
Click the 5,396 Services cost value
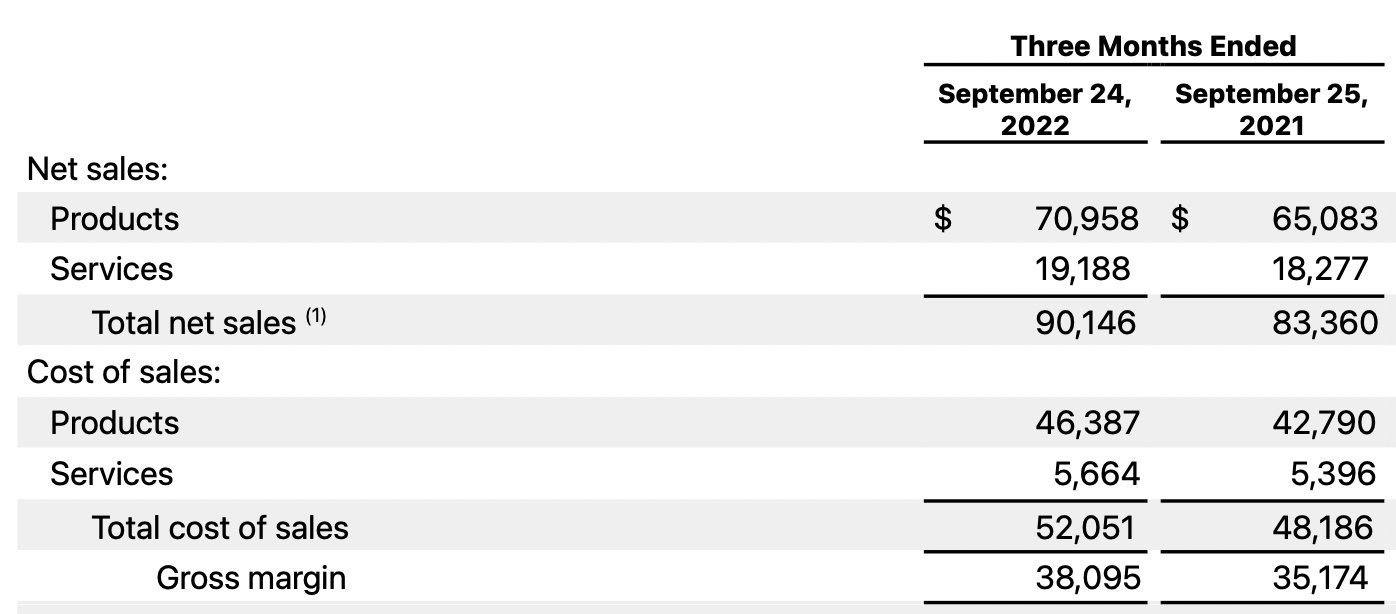[x=1333, y=474]
